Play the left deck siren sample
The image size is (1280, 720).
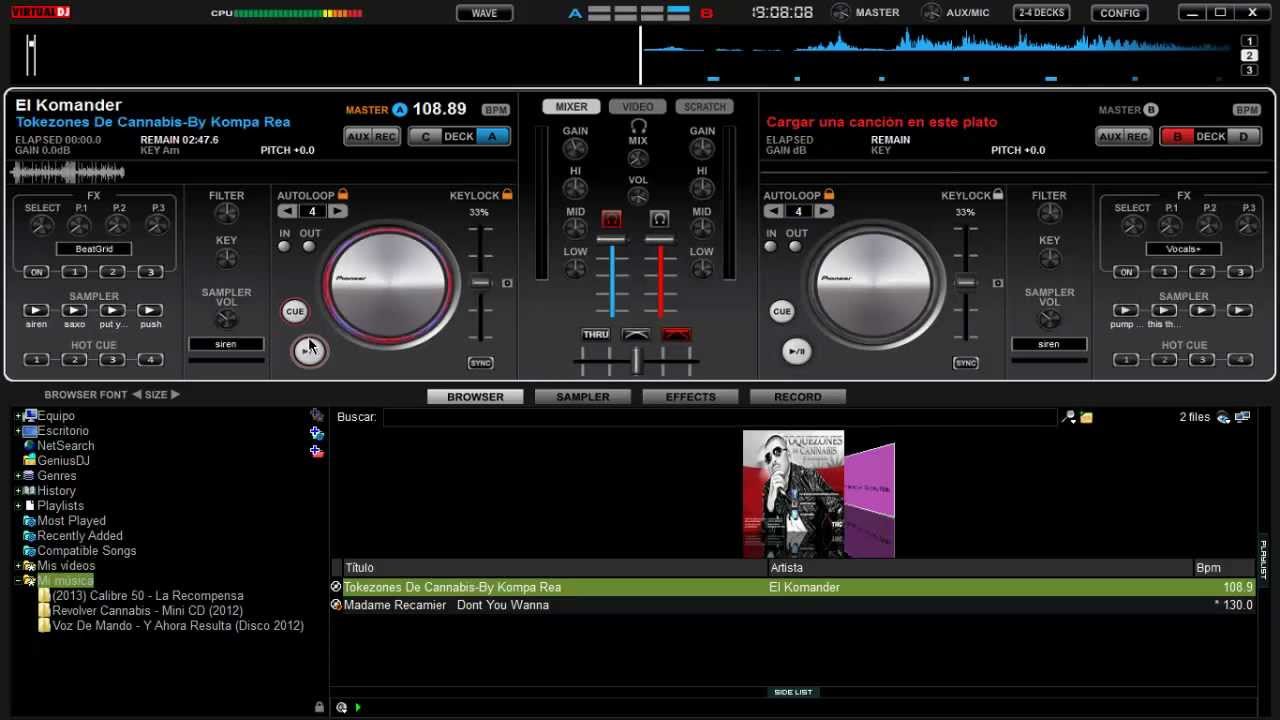(36, 311)
